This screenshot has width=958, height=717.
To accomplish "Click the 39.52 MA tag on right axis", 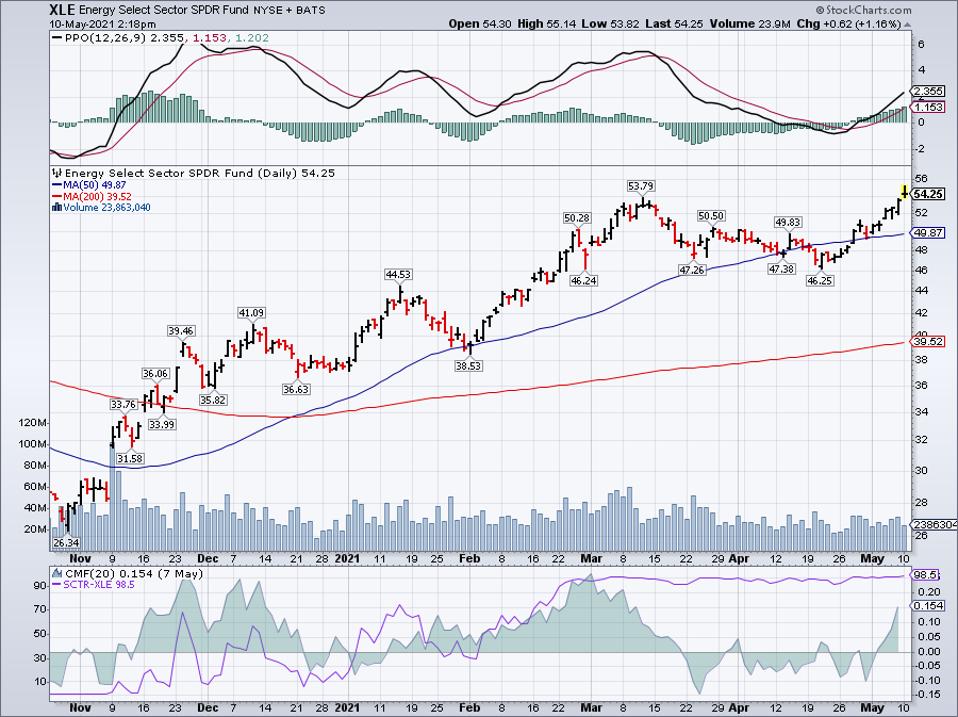I will point(928,341).
